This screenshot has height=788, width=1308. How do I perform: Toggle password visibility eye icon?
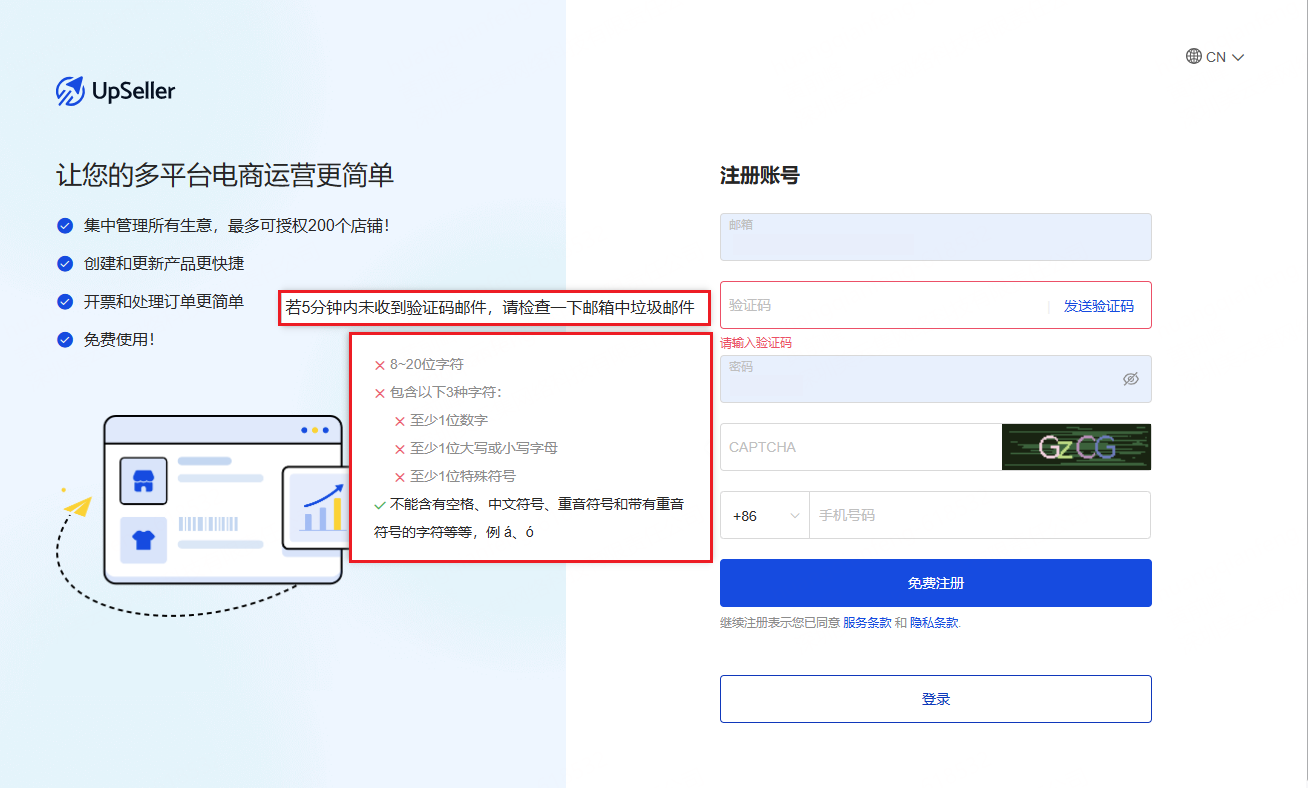(x=1131, y=379)
